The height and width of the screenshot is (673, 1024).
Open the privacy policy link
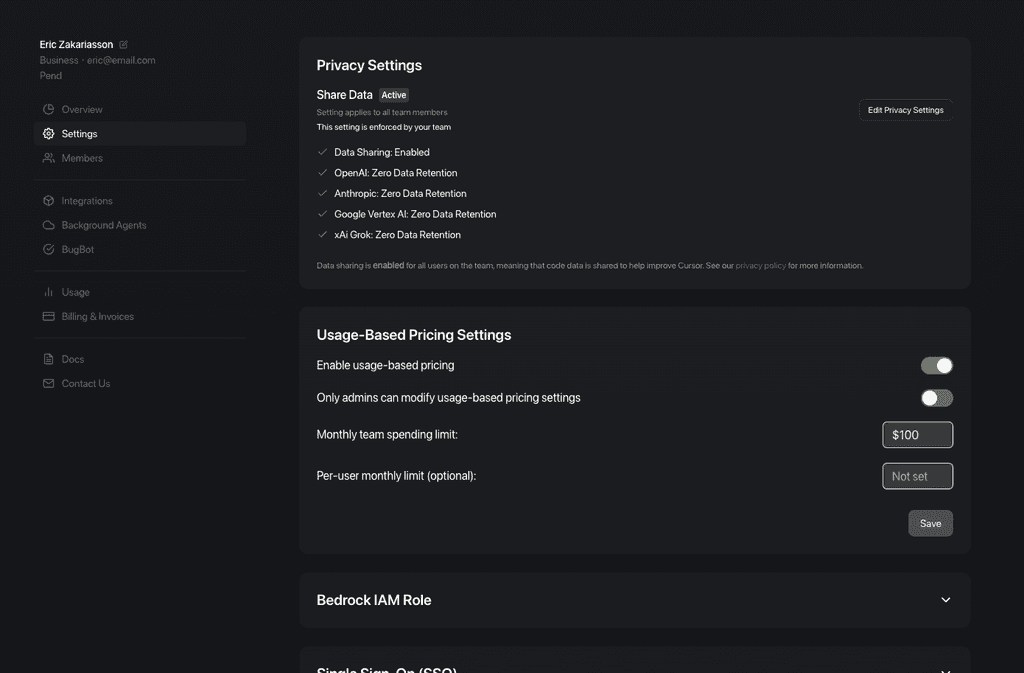tap(760, 265)
